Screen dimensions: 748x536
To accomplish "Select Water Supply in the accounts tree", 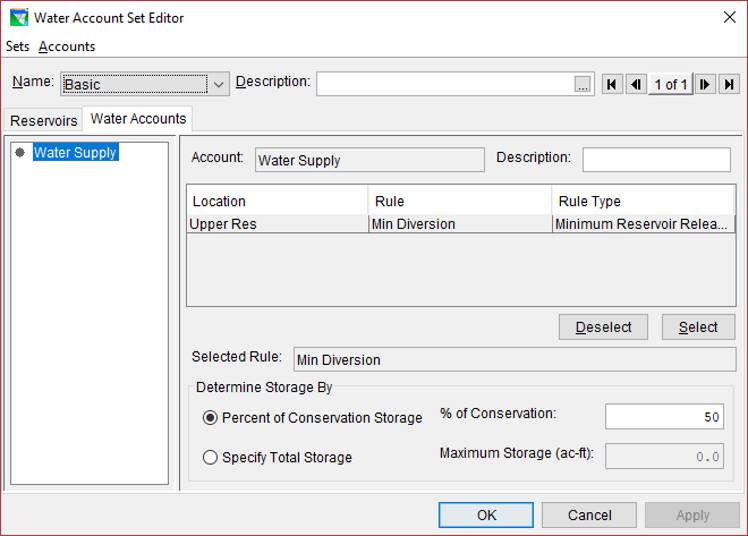I will pyautogui.click(x=75, y=153).
